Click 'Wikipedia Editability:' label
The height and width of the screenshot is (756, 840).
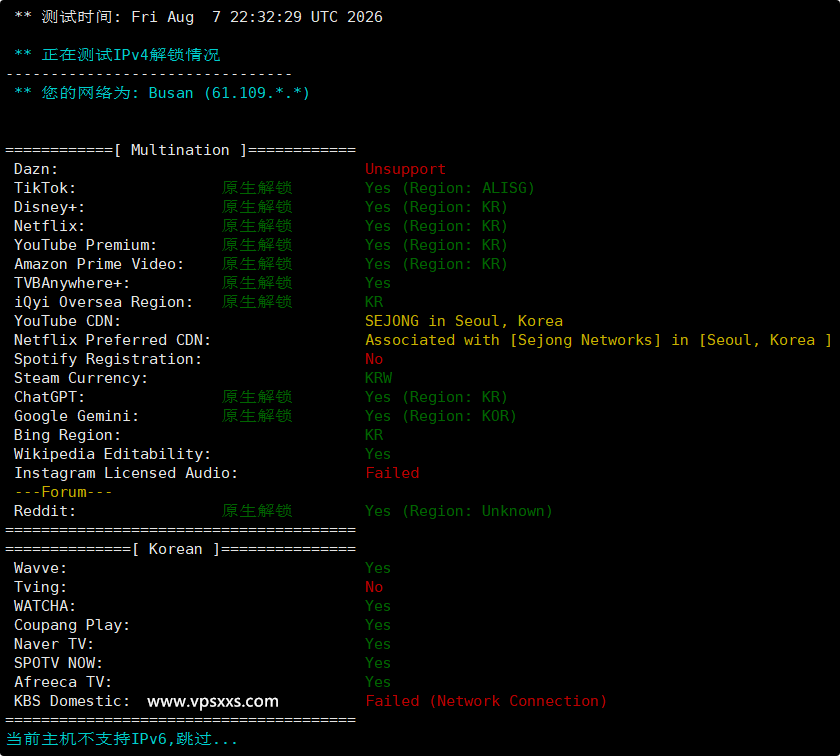coord(112,454)
